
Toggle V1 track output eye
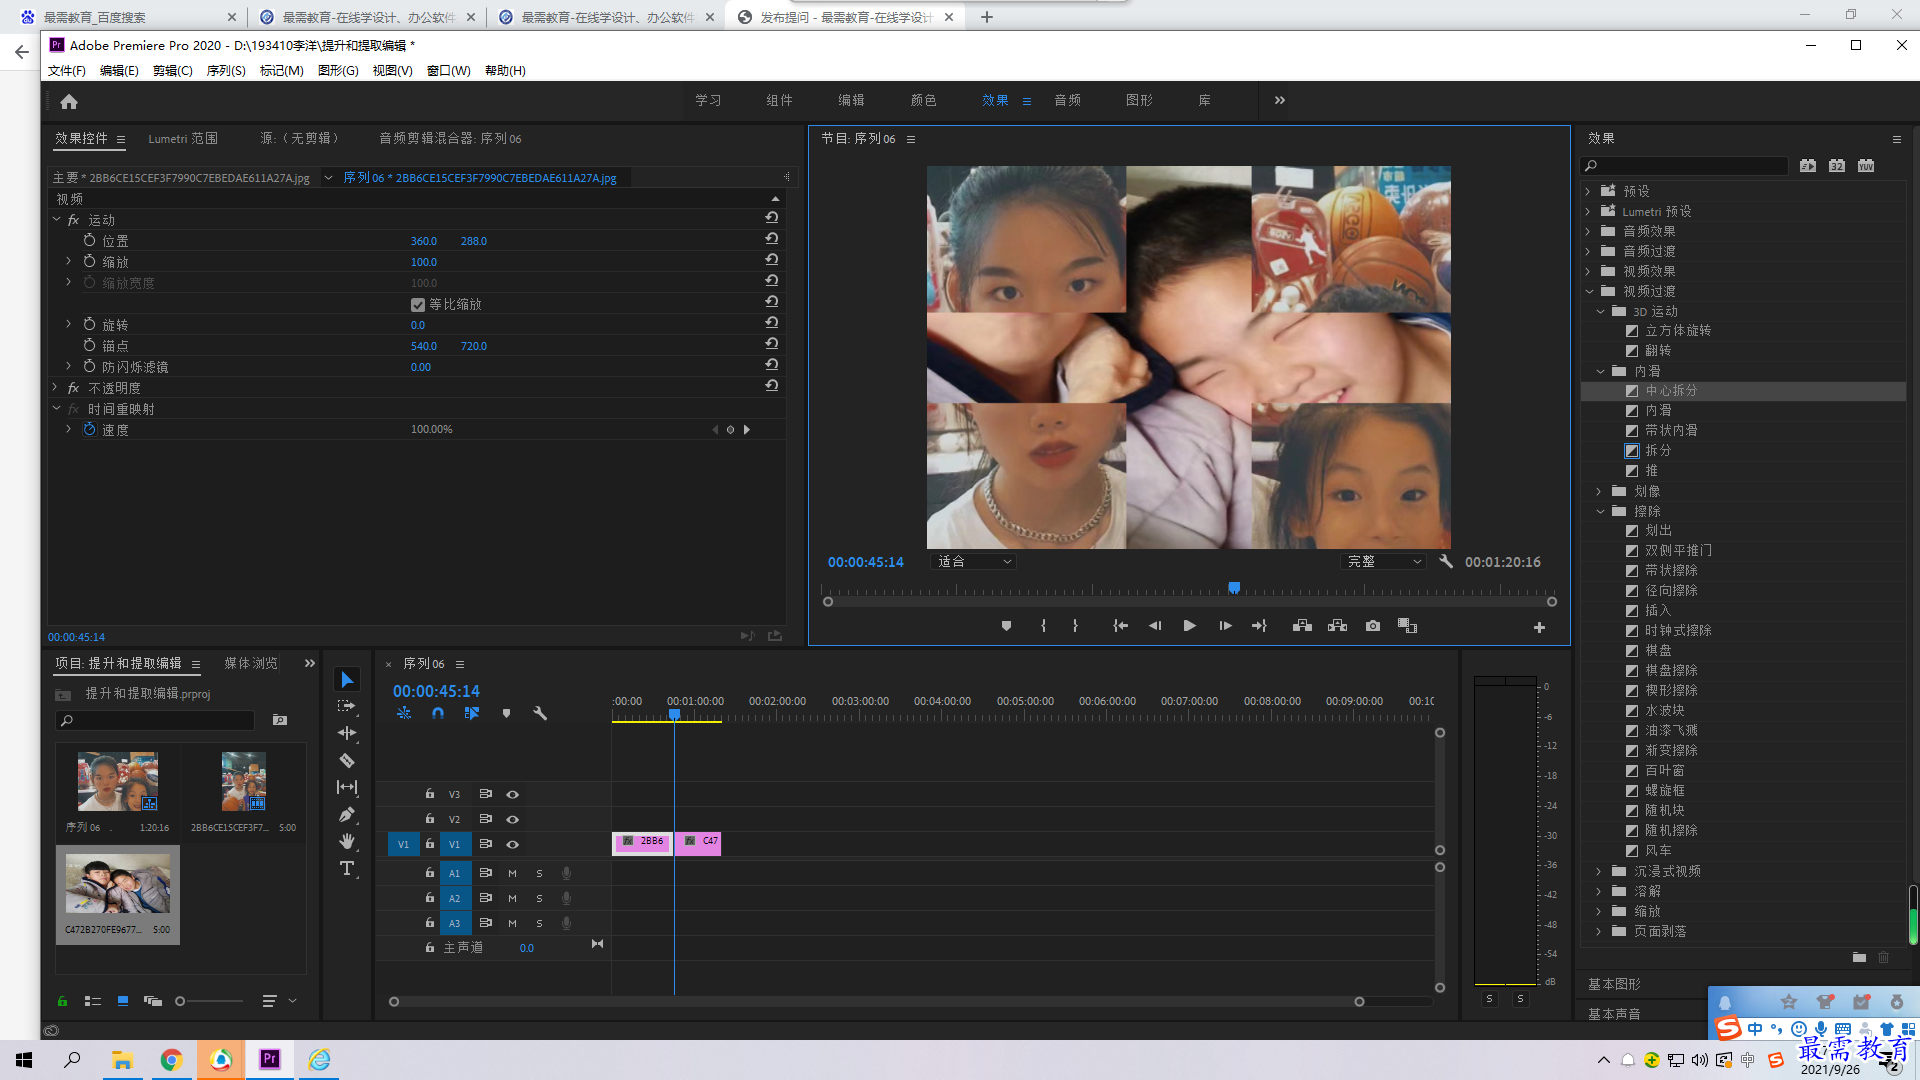coord(512,845)
